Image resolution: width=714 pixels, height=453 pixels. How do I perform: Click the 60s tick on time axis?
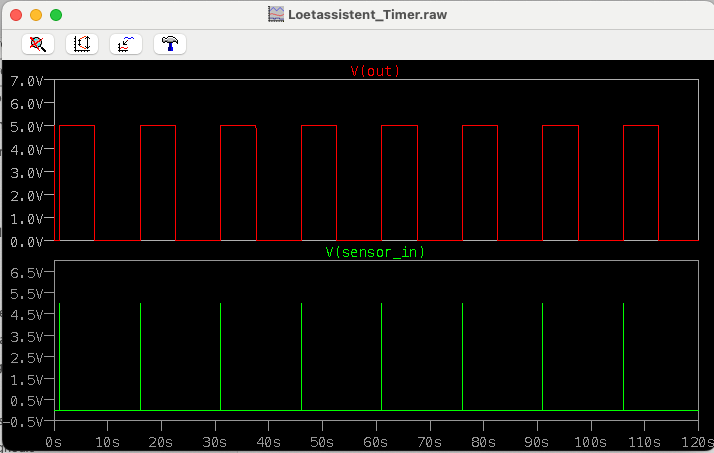click(377, 441)
